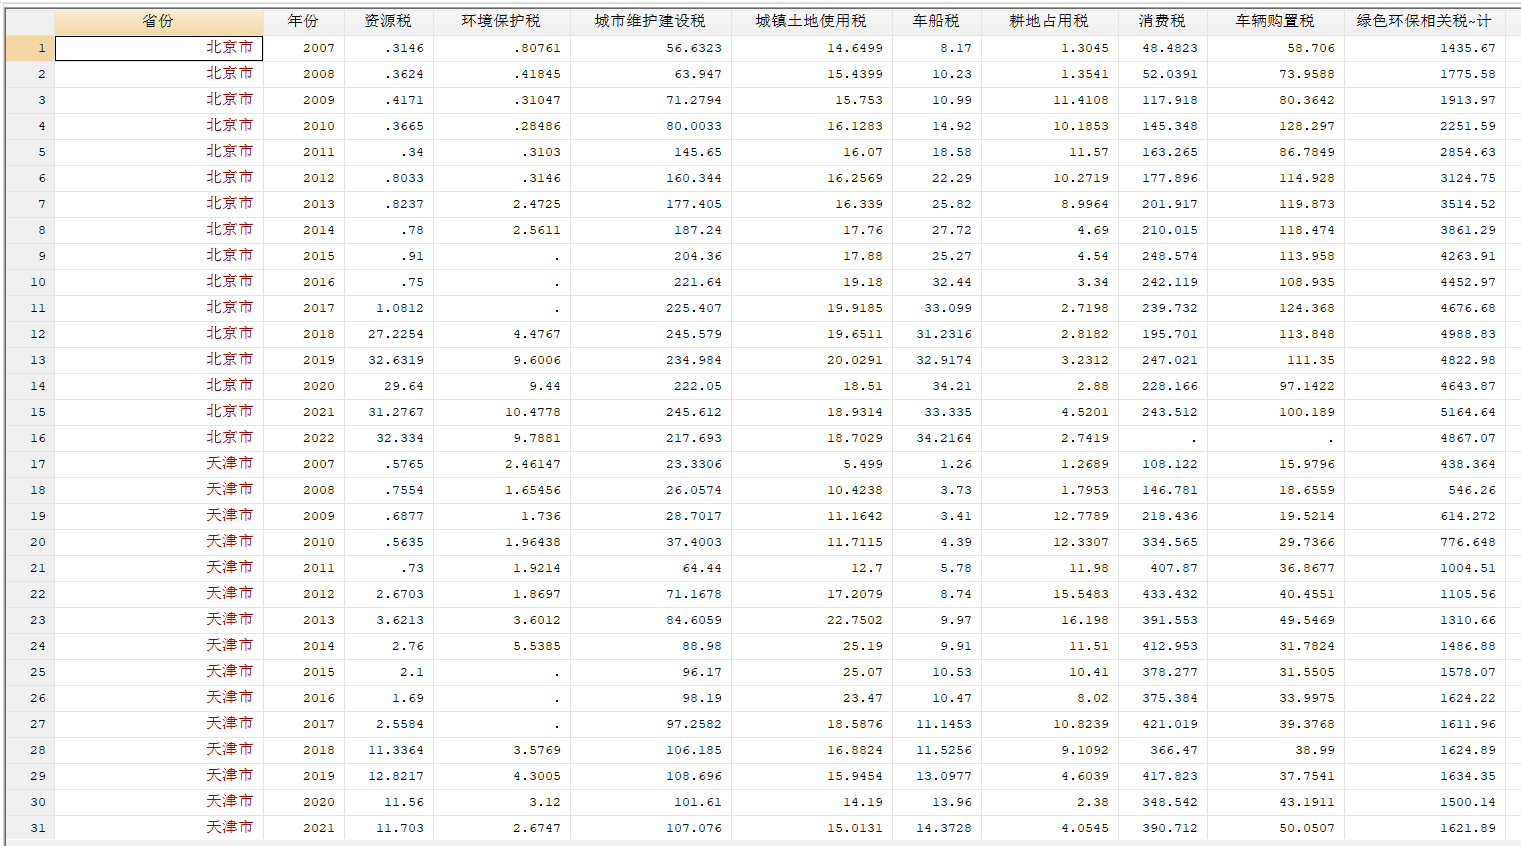
Task: Click the missing 车辆购置税 cell in row 16
Action: [x=1275, y=438]
